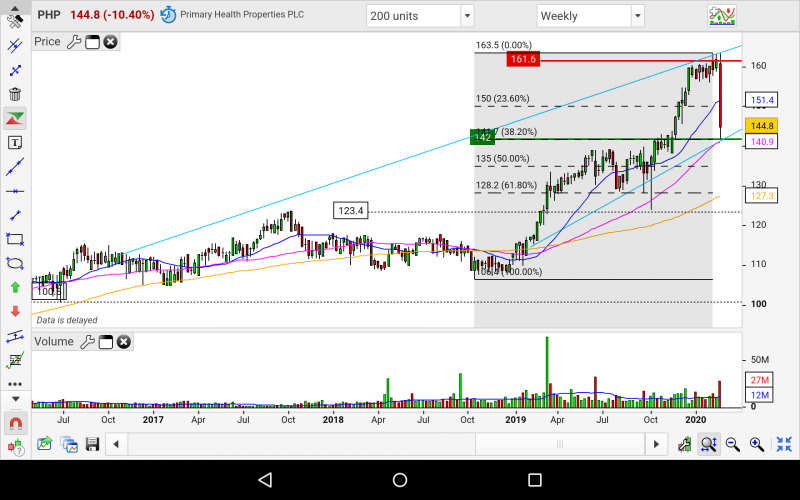
Task: Click the PHP ticker symbol
Action: tap(48, 16)
